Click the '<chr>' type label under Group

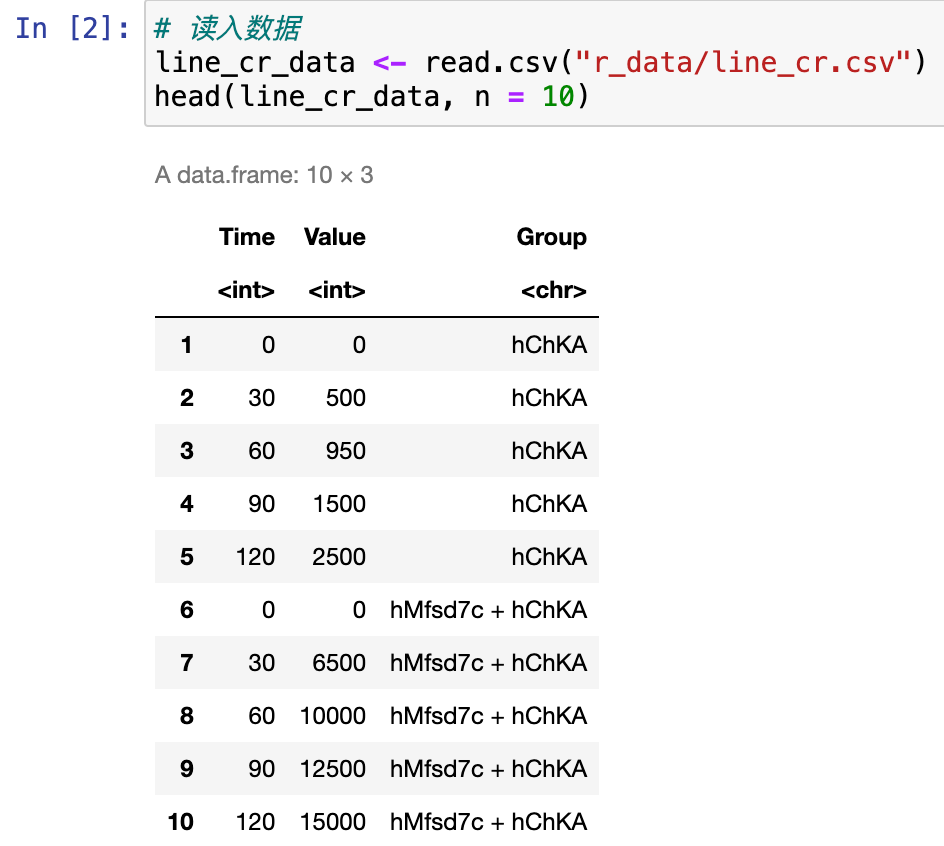click(x=554, y=290)
